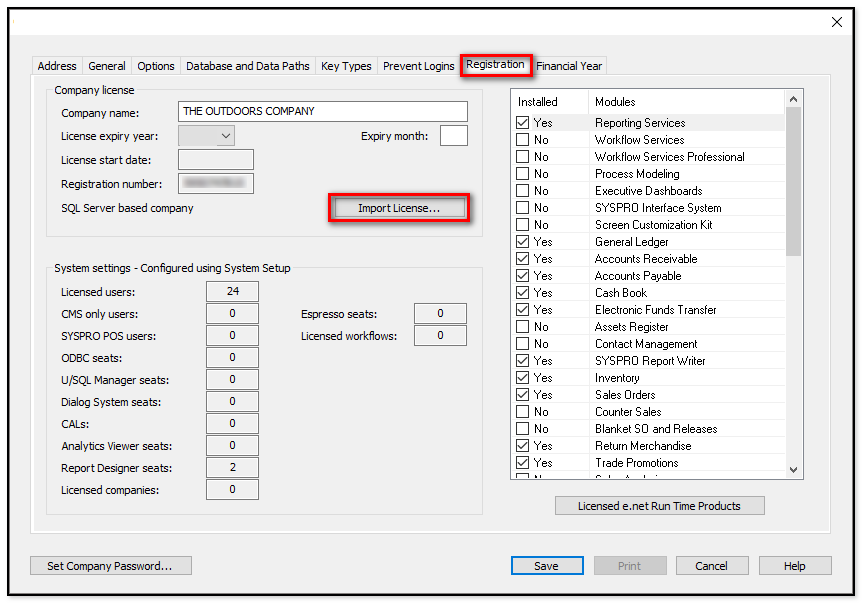Select the Prevent Logins tab
The image size is (862, 603).
pos(418,66)
